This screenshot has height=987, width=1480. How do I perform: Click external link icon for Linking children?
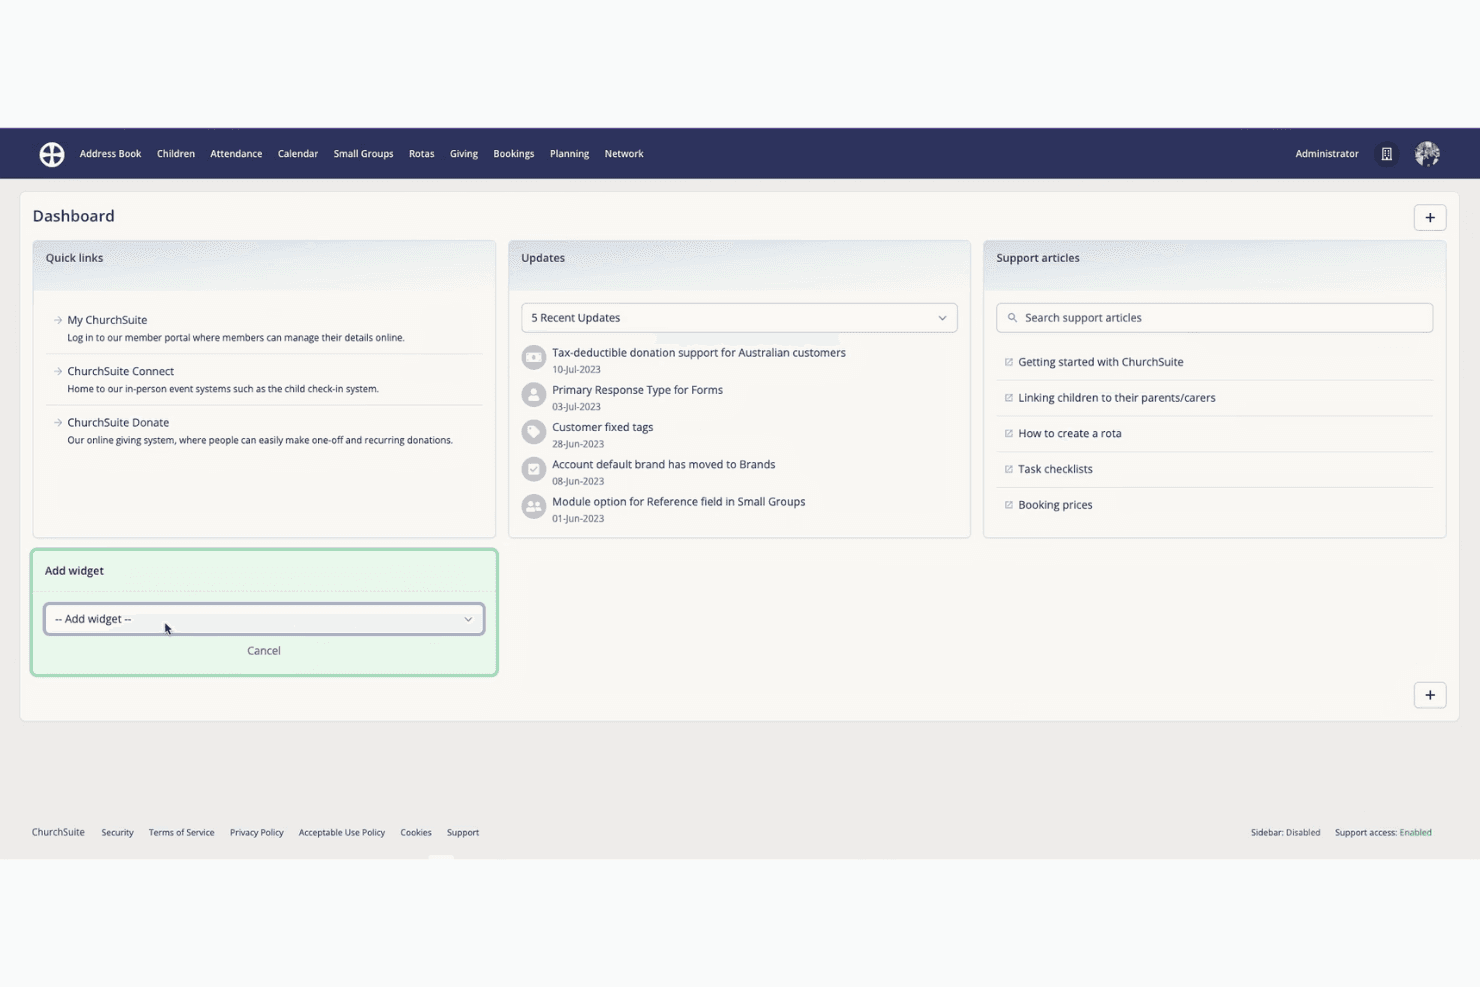point(1008,398)
